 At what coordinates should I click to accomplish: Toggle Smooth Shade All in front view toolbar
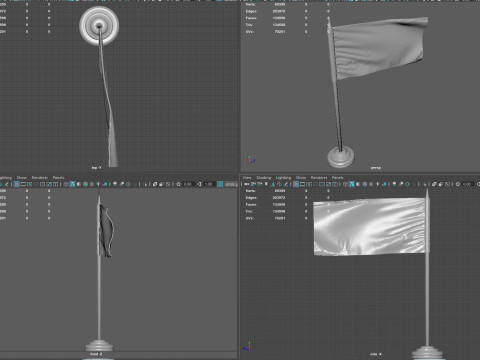pos(72,184)
